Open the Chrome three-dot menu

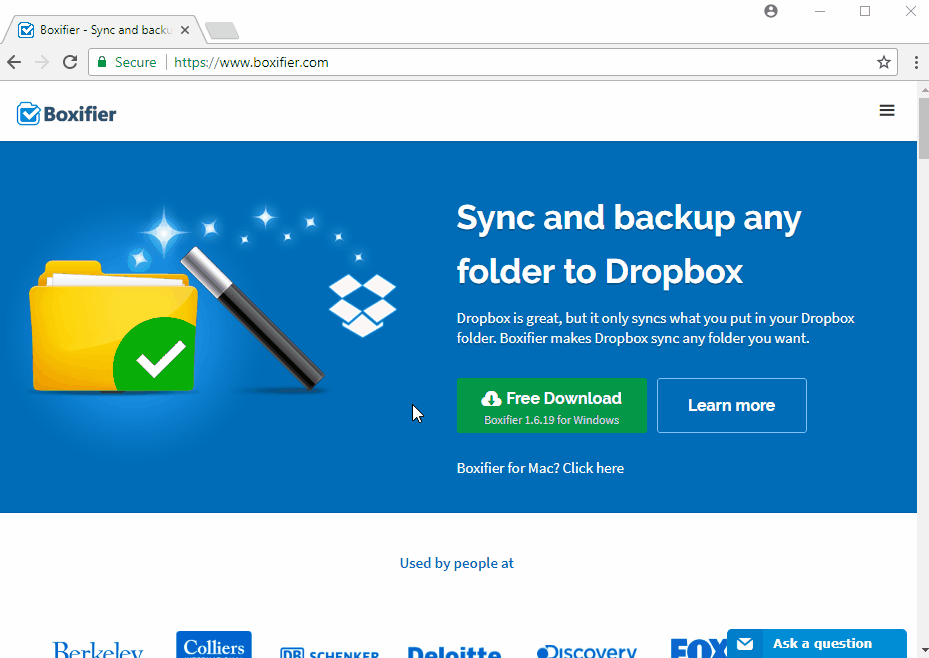point(916,62)
